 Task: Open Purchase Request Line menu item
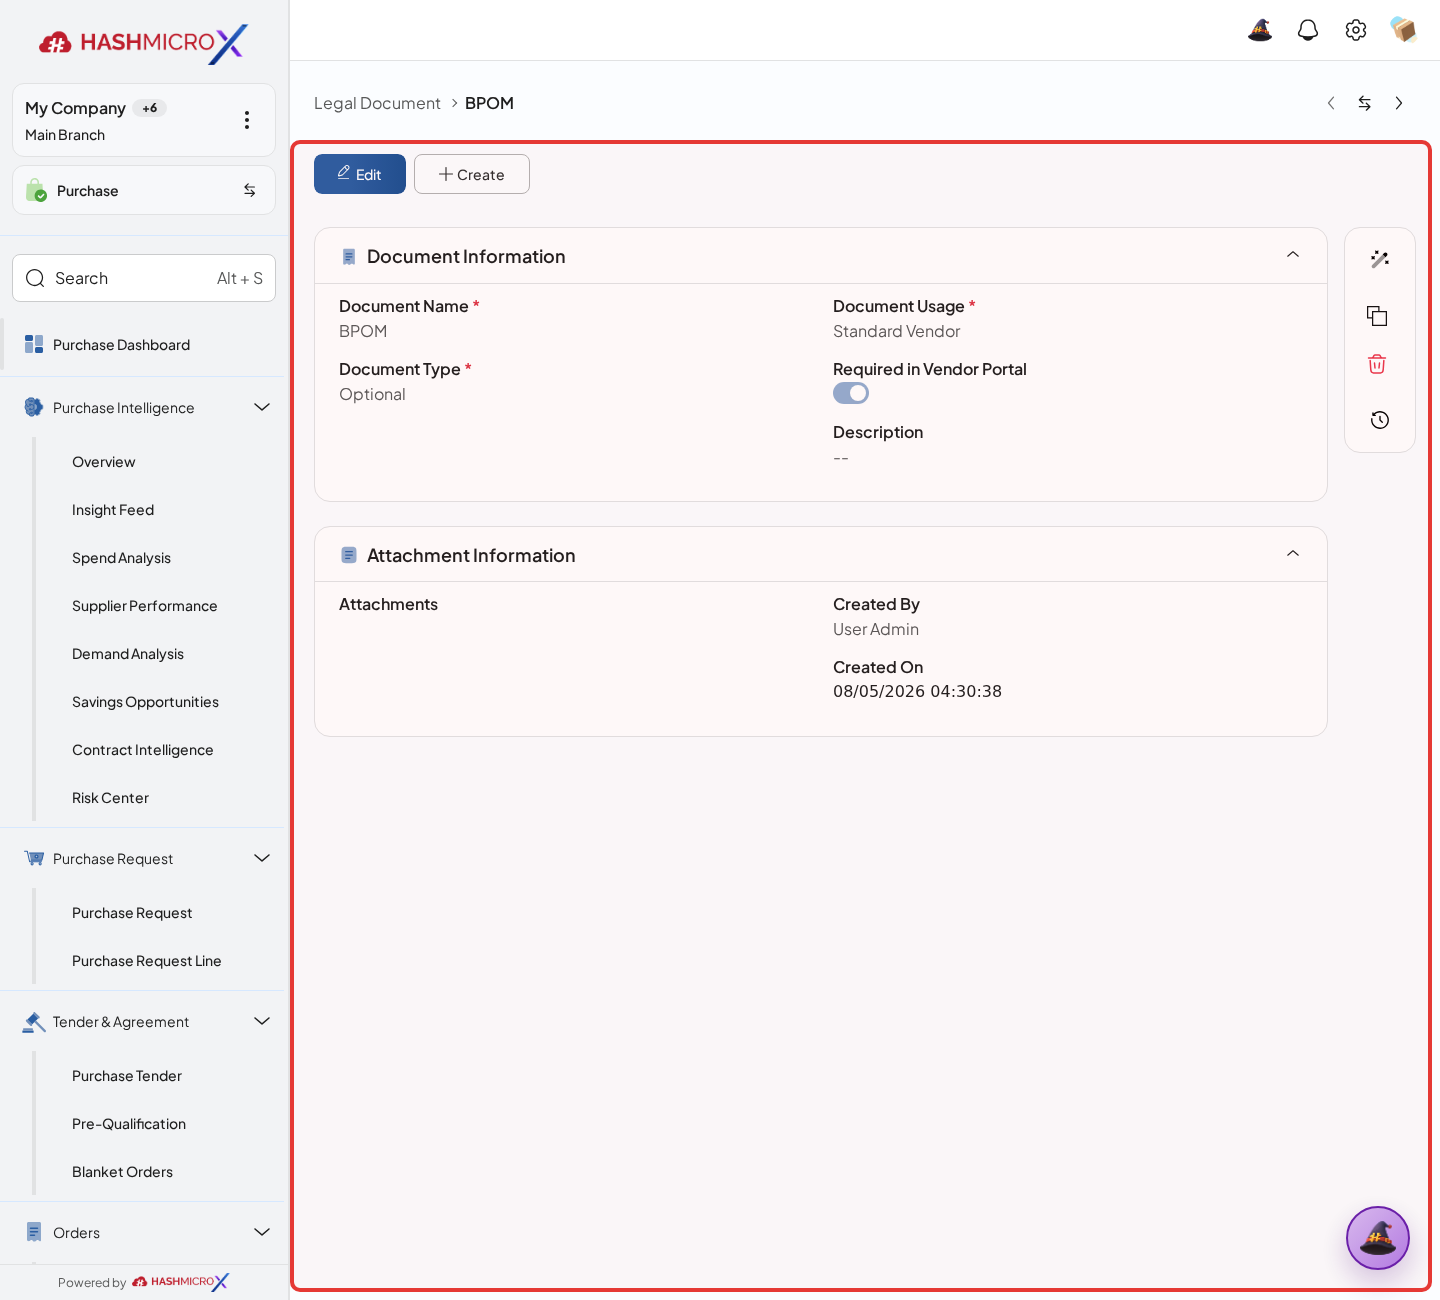click(147, 961)
